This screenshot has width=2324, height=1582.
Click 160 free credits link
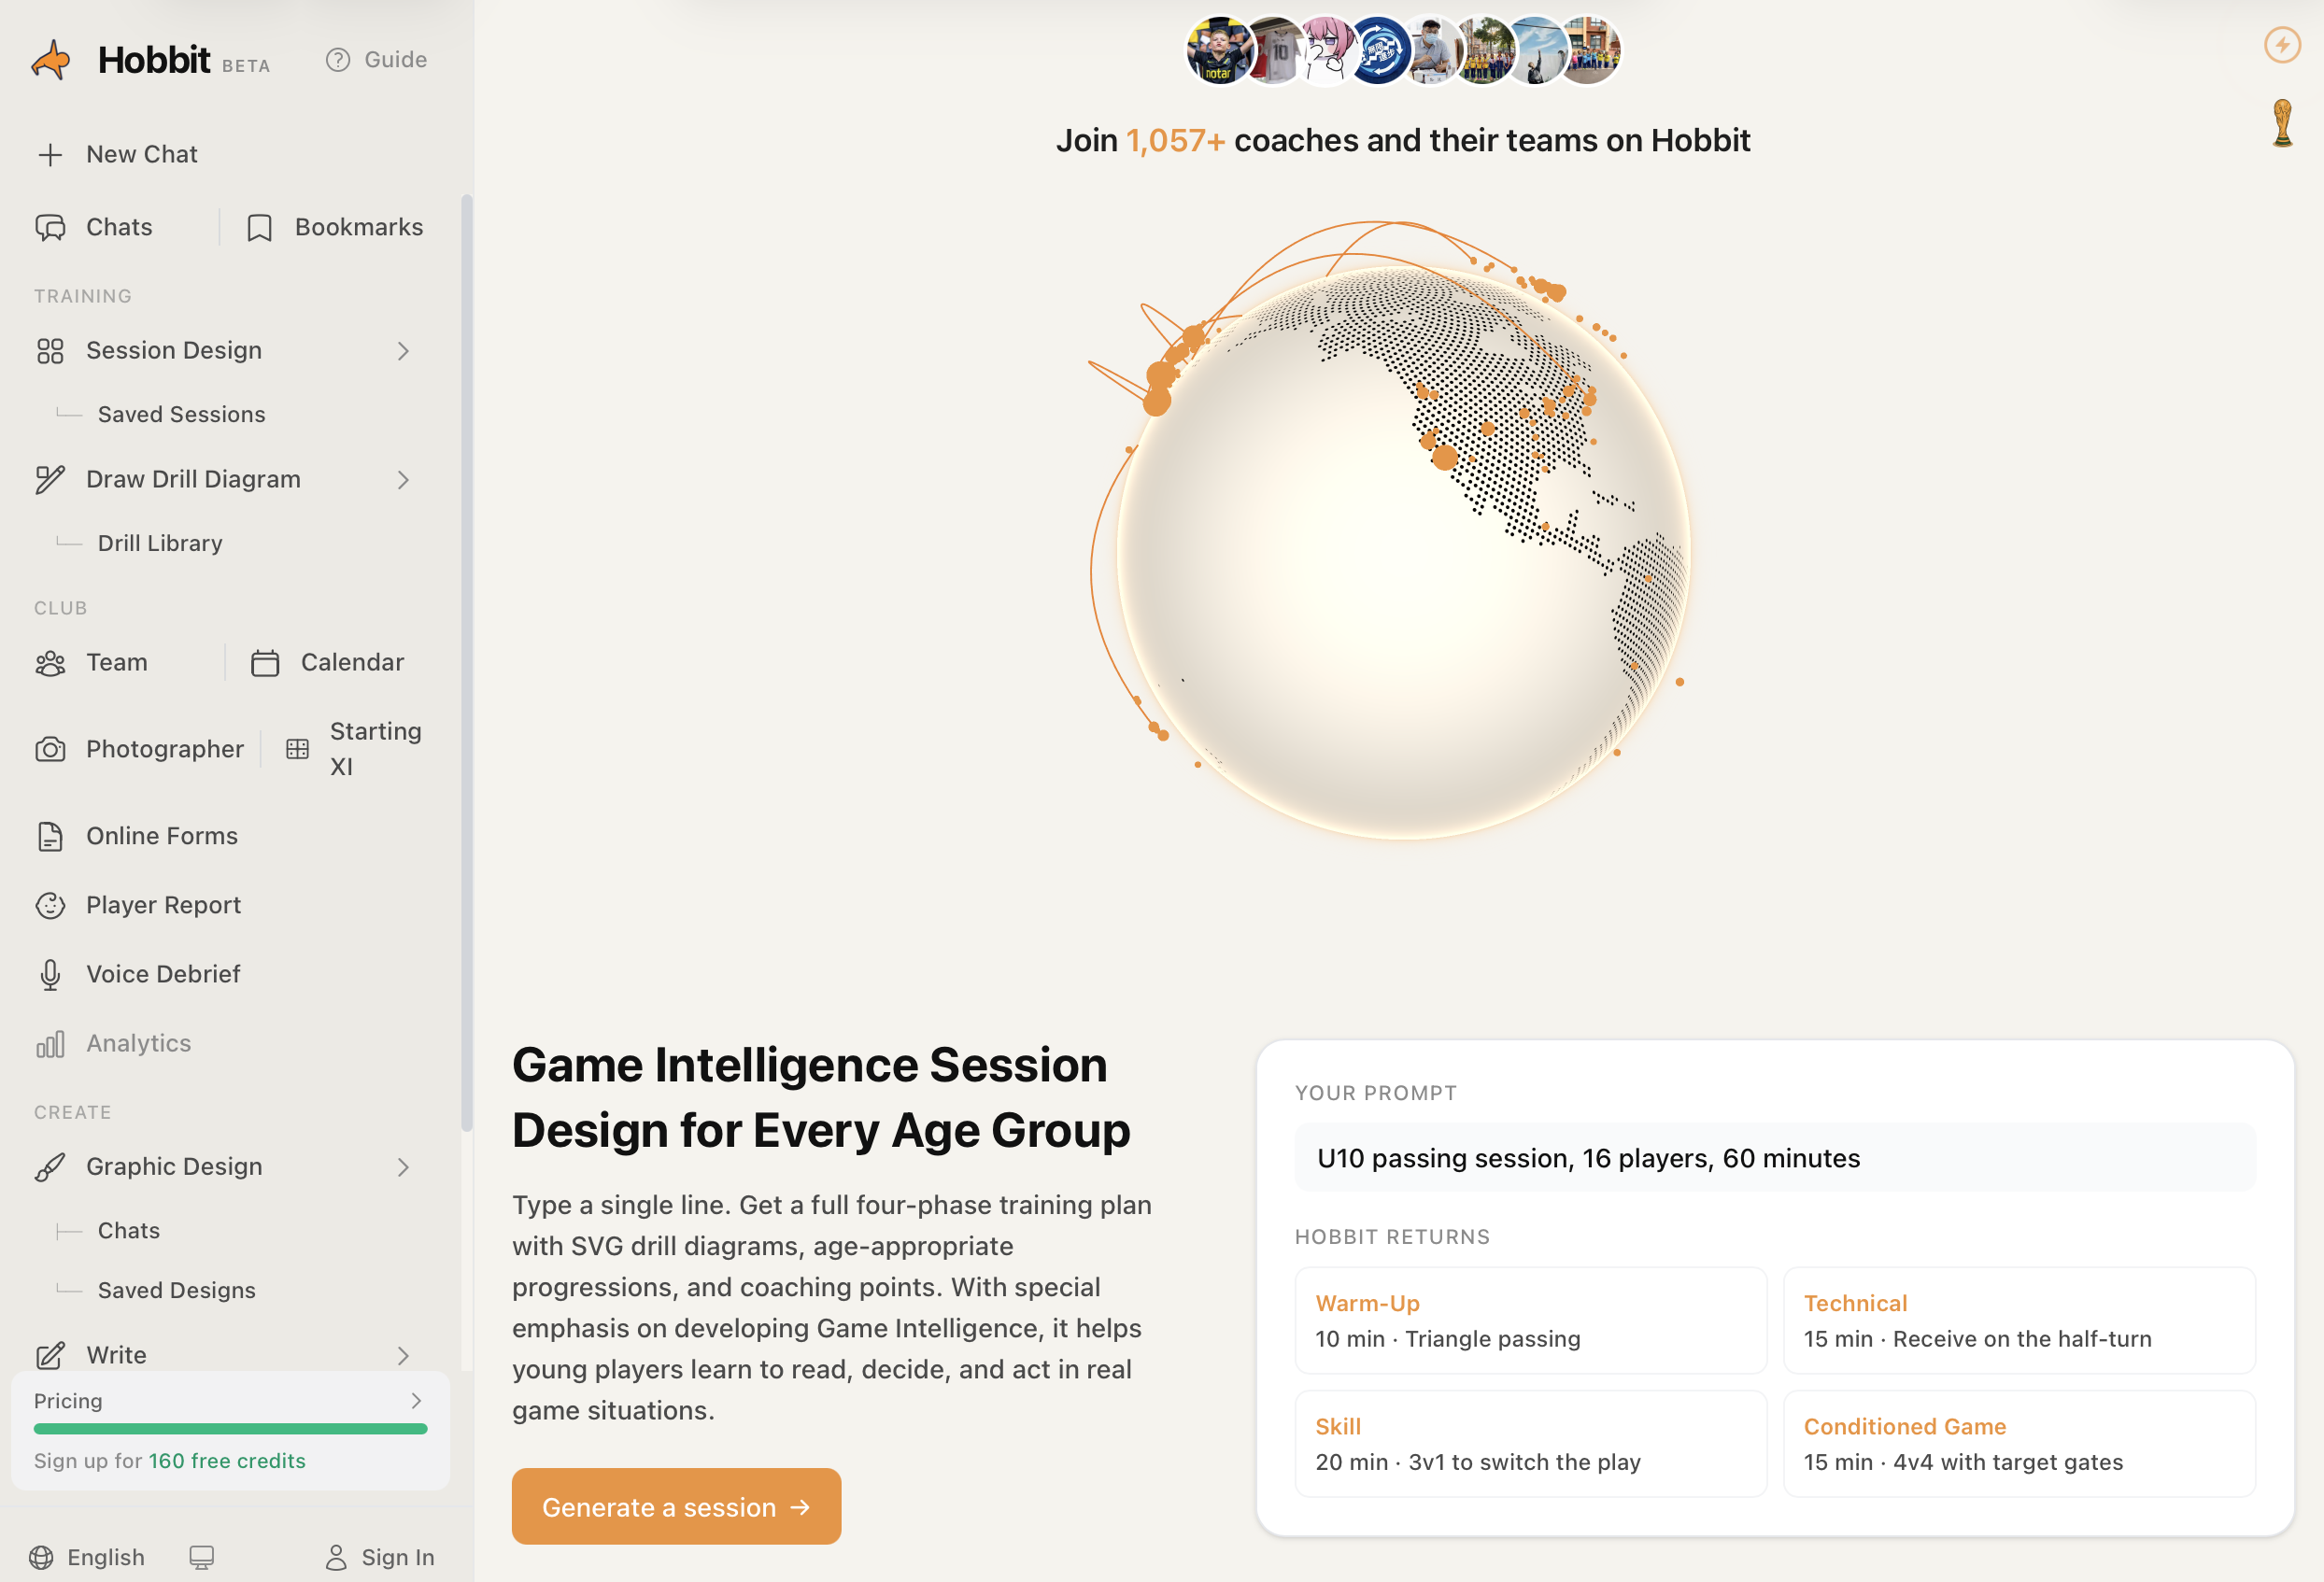[x=227, y=1461]
